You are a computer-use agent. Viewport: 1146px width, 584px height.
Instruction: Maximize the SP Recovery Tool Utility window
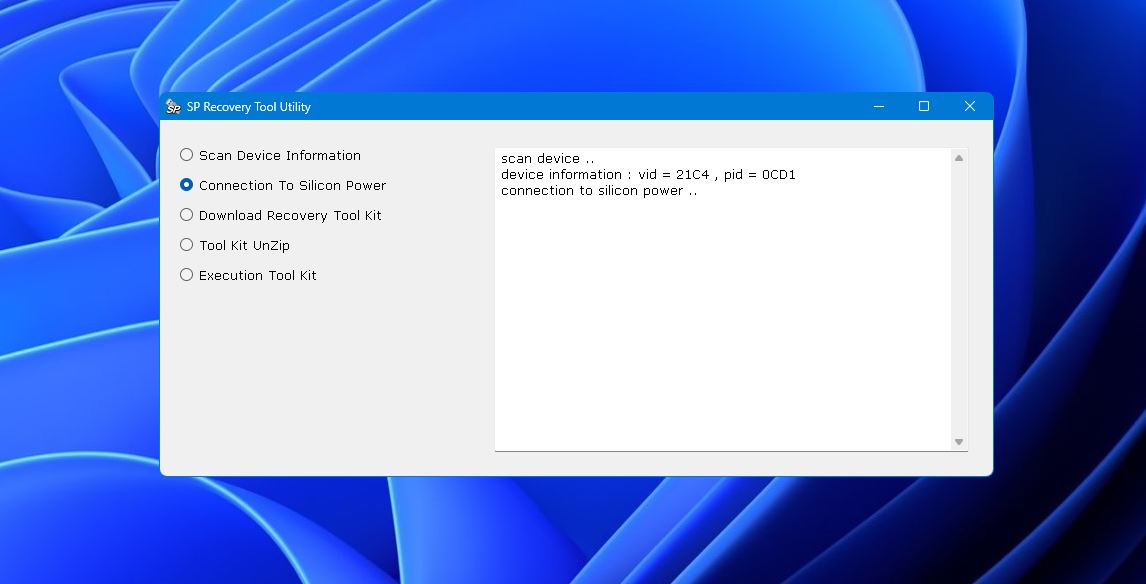pyautogui.click(x=924, y=107)
